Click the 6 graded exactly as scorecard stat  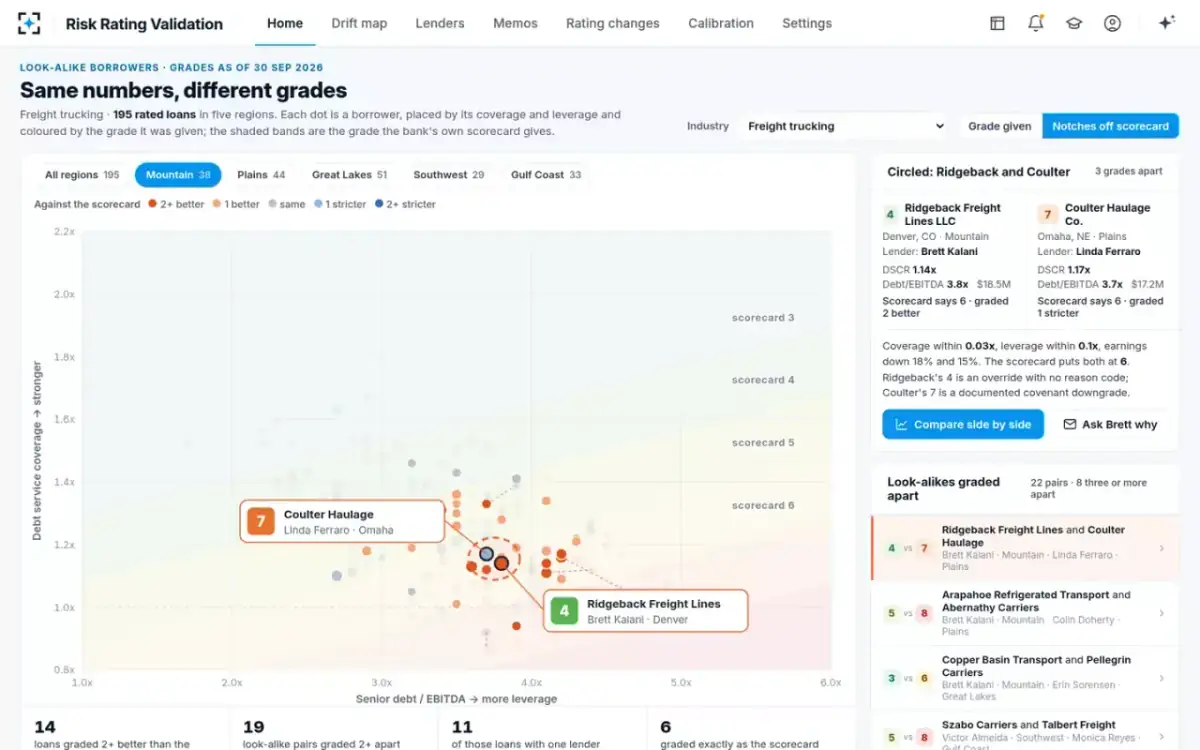[x=750, y=733]
